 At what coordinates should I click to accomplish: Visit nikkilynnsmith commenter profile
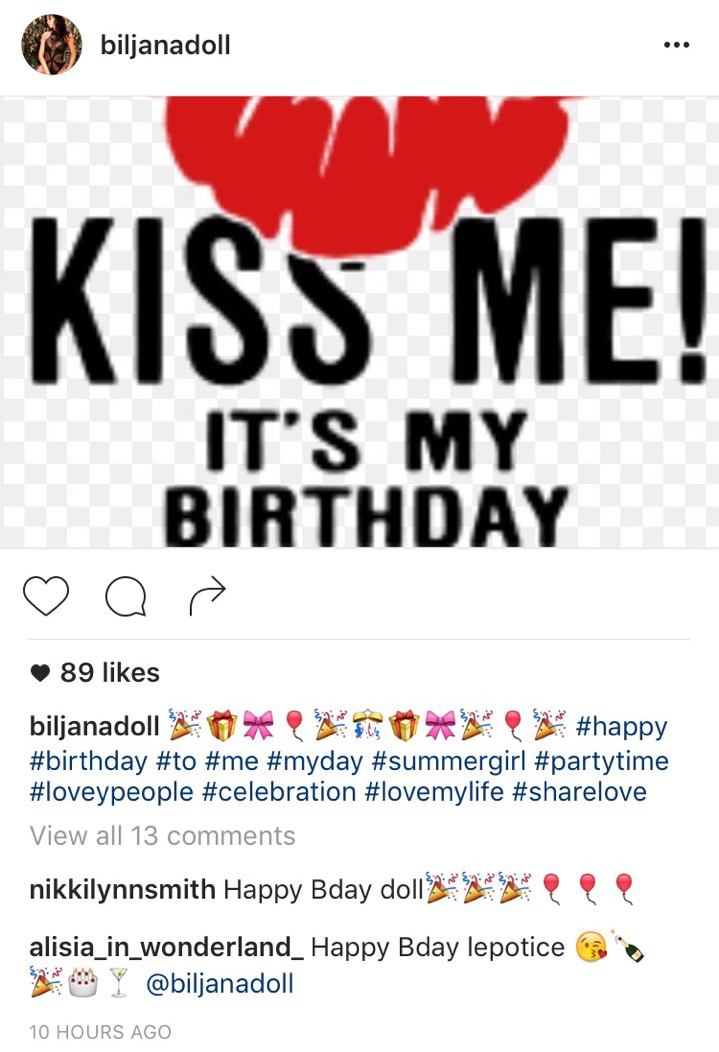pyautogui.click(x=123, y=890)
